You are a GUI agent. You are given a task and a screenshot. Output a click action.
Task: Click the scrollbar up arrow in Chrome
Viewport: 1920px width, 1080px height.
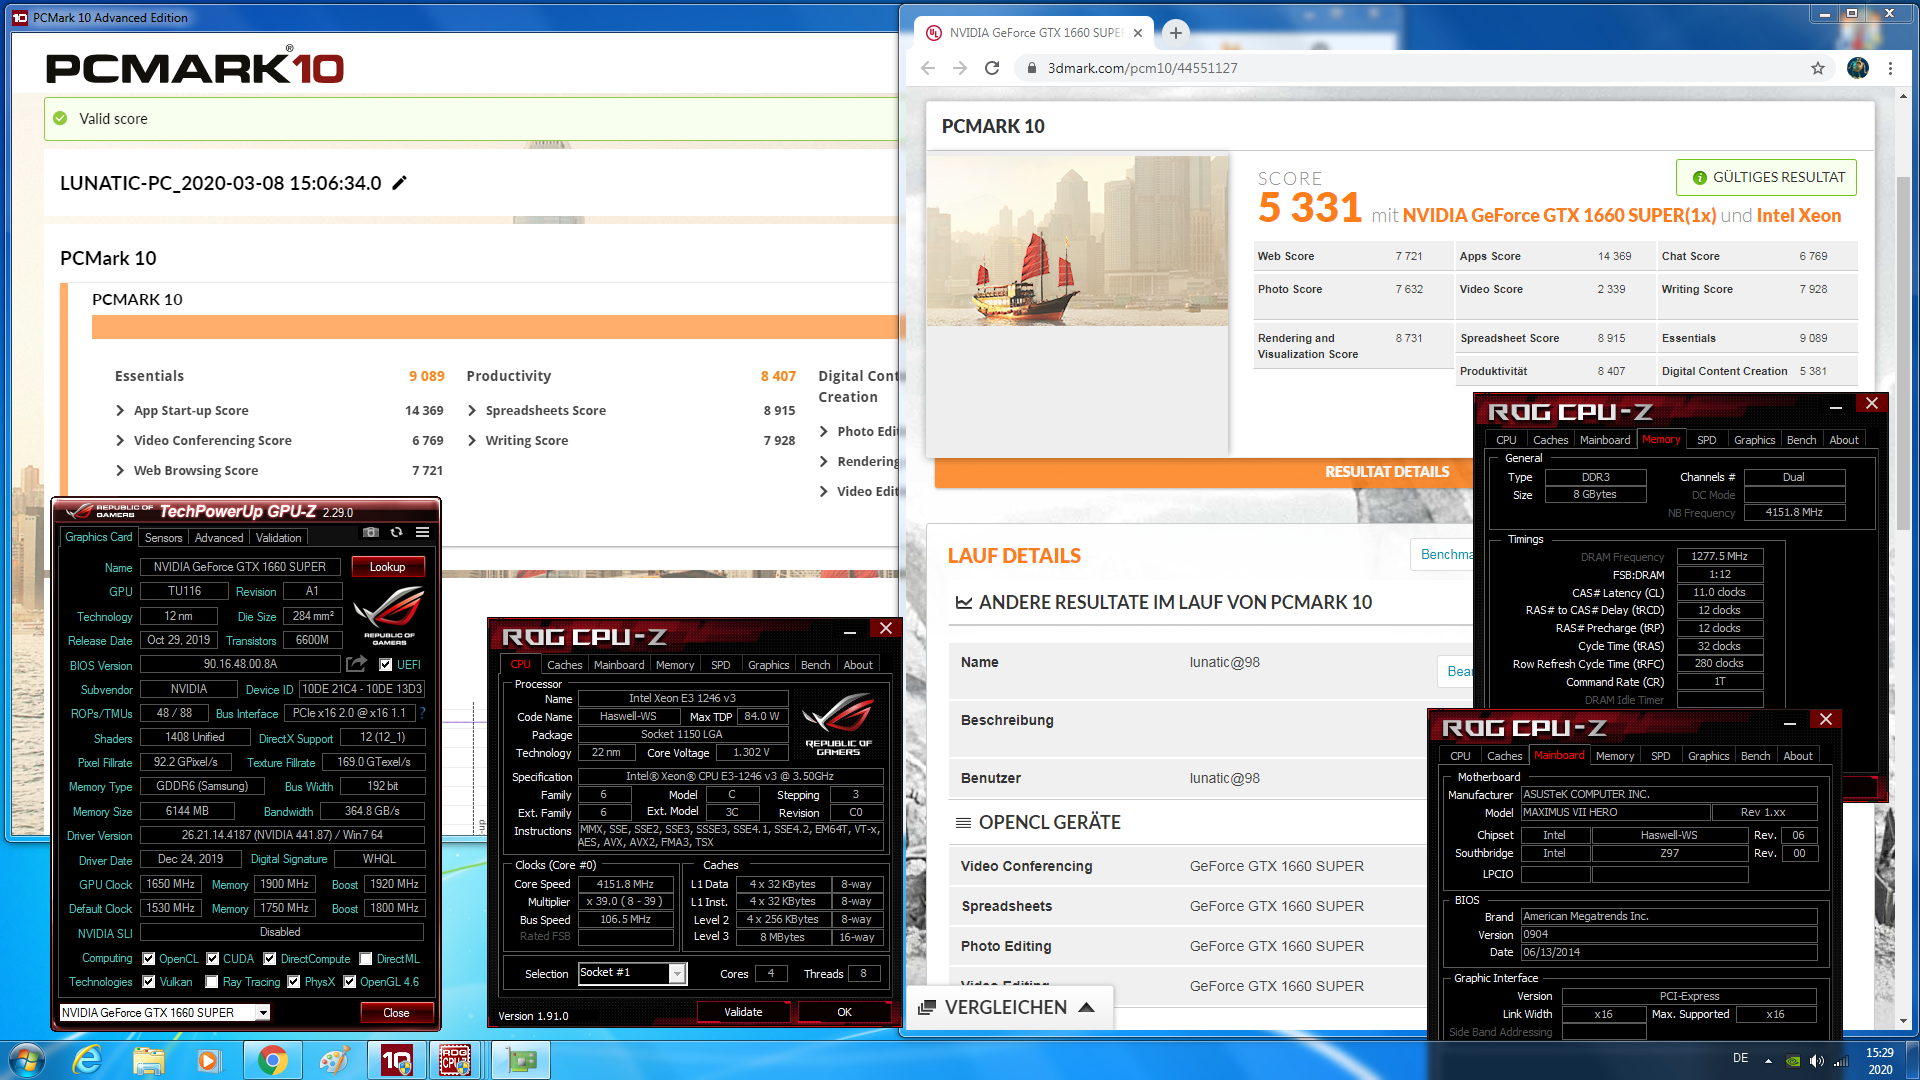tap(1903, 96)
